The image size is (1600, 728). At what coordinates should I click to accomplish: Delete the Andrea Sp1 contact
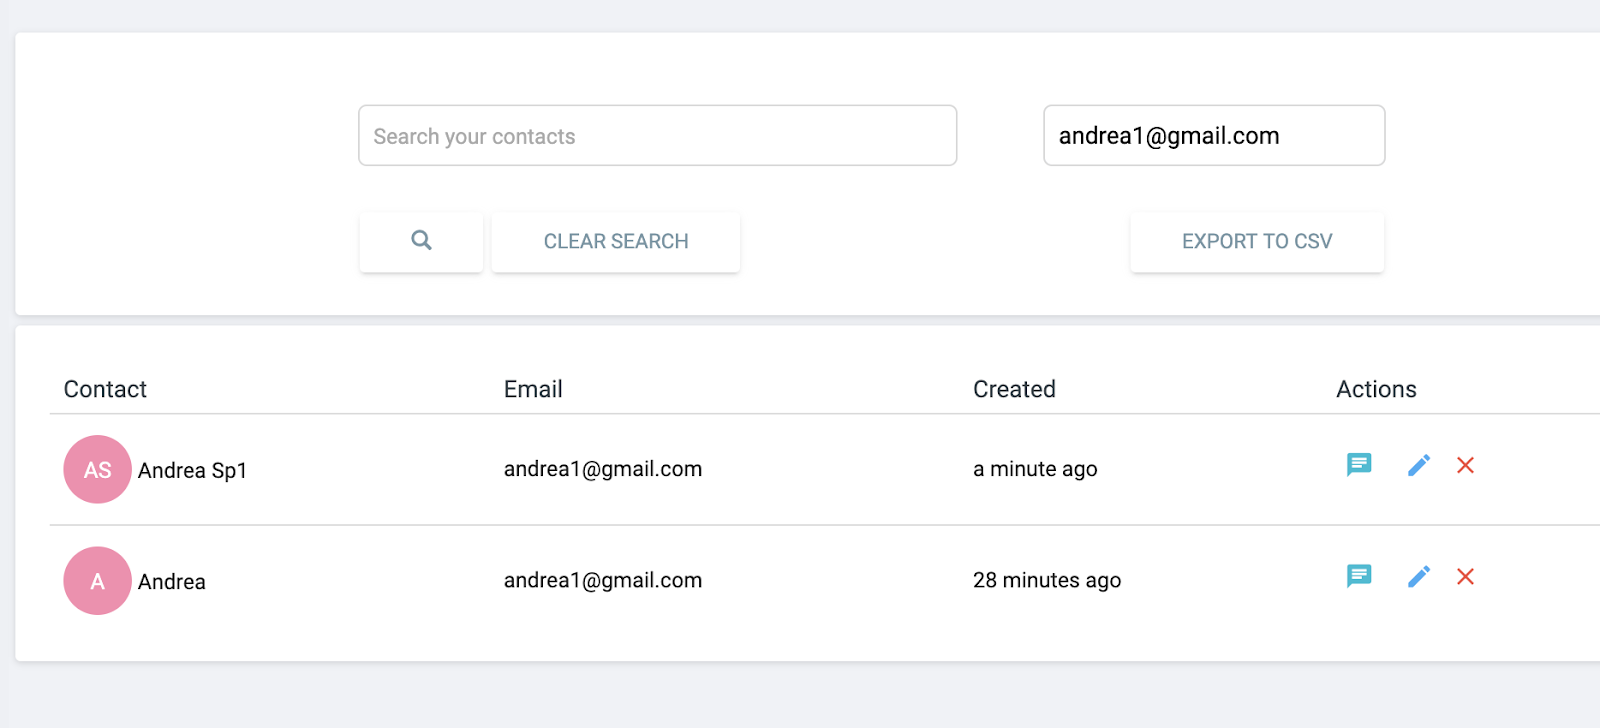pyautogui.click(x=1465, y=465)
